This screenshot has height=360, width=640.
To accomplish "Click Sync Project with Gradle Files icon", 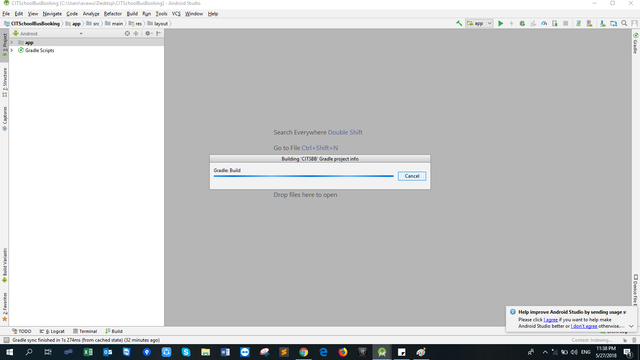I will tap(578, 23).
